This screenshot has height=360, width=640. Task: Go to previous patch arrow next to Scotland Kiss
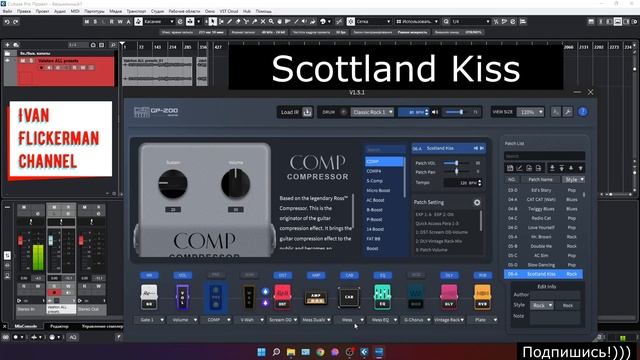pos(476,148)
